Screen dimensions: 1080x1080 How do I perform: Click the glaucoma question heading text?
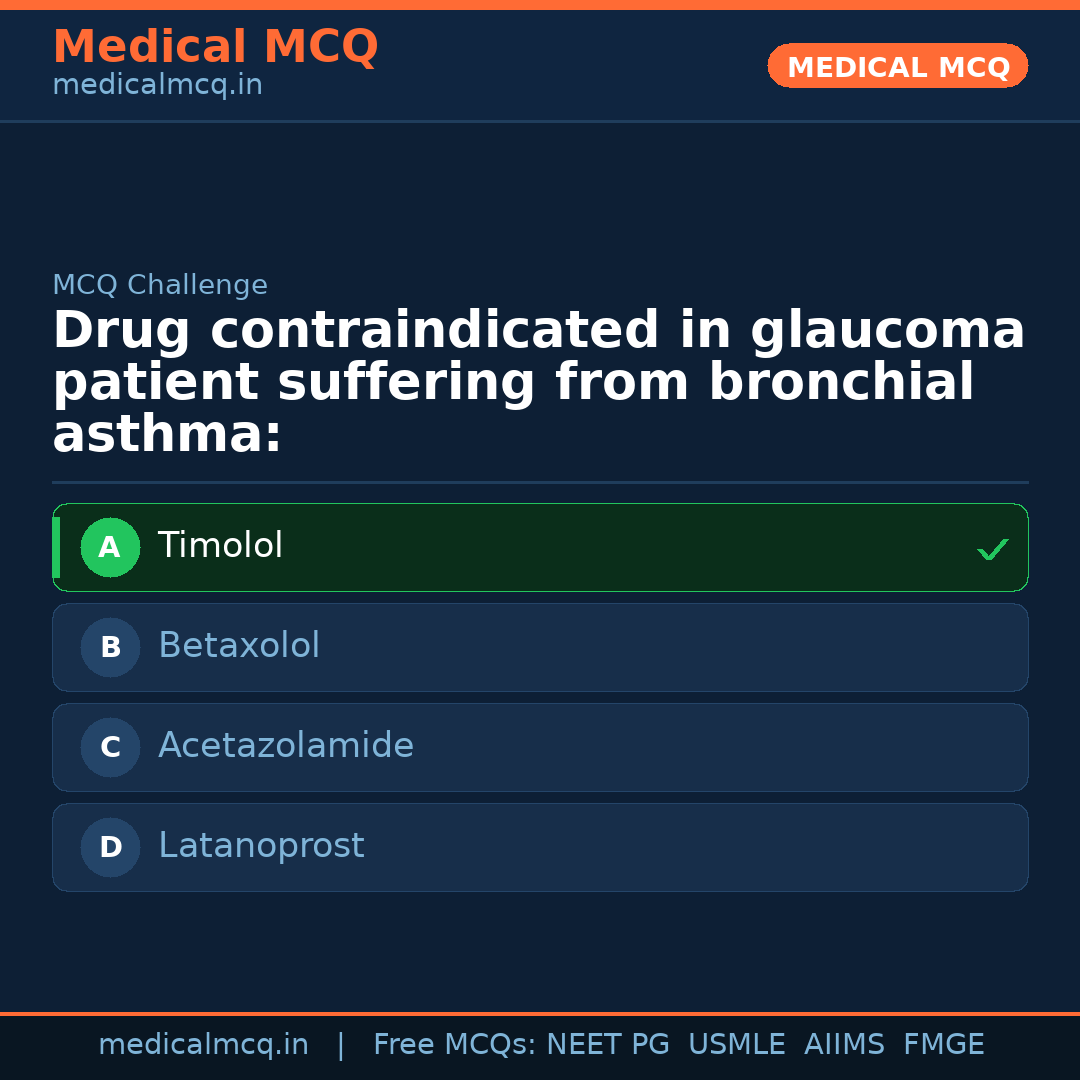point(538,383)
